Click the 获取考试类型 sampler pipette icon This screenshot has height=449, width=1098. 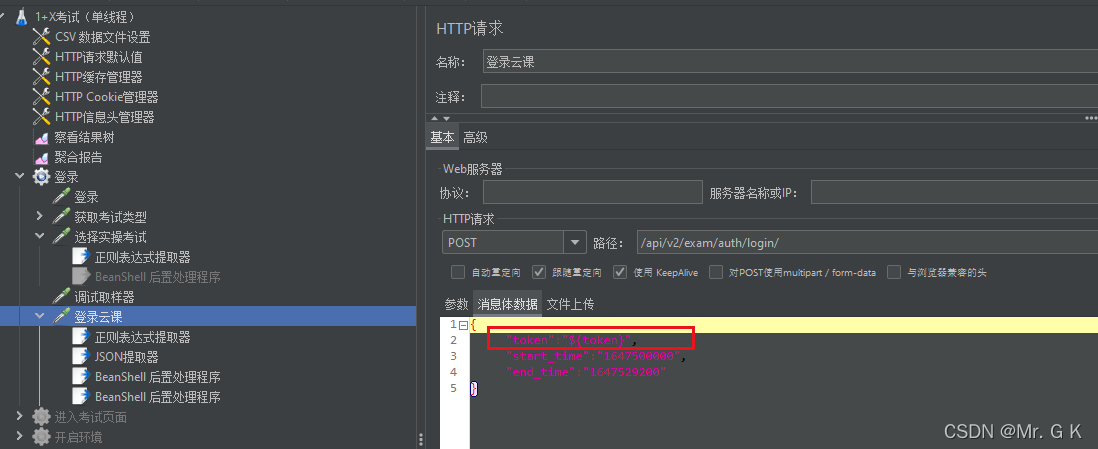click(62, 217)
